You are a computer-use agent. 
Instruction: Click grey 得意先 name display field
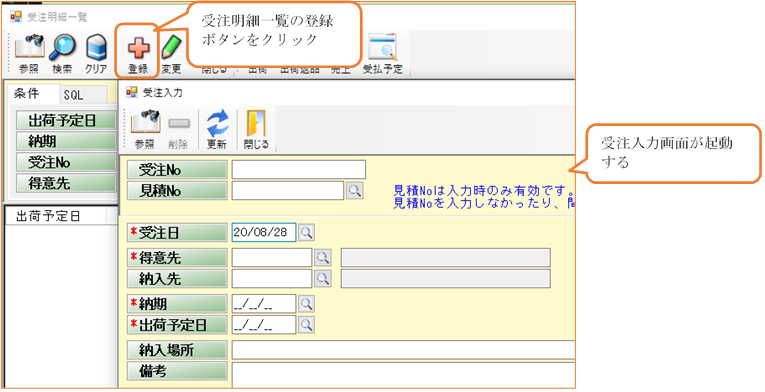point(445,257)
